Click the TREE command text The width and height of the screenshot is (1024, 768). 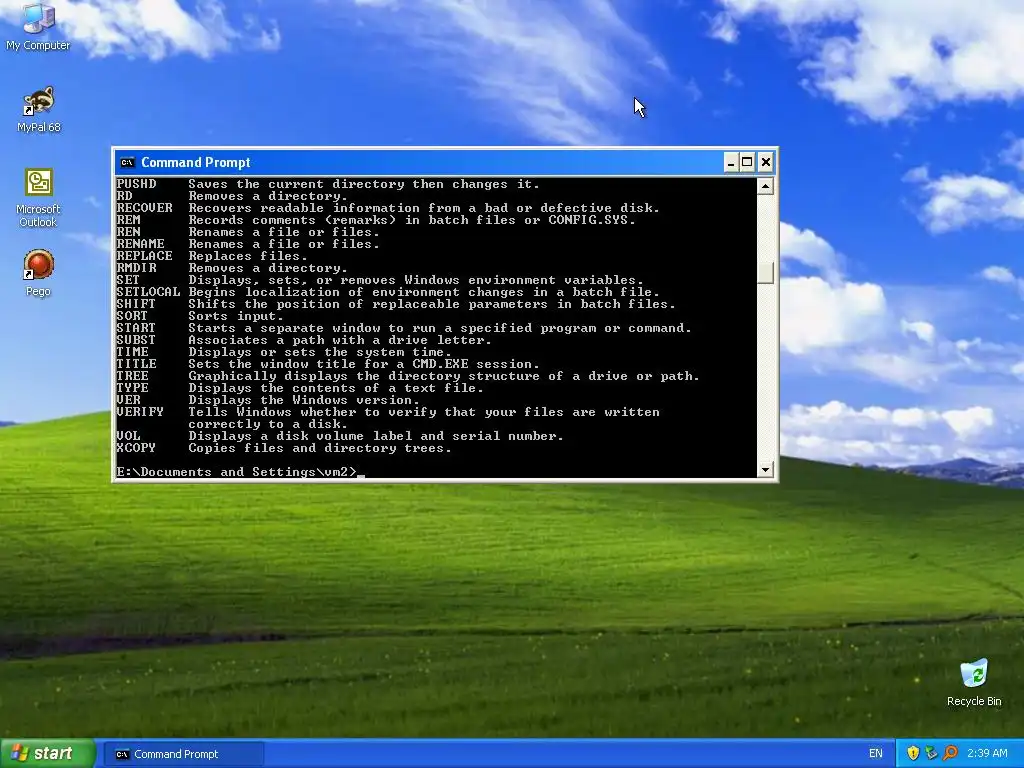tap(132, 376)
